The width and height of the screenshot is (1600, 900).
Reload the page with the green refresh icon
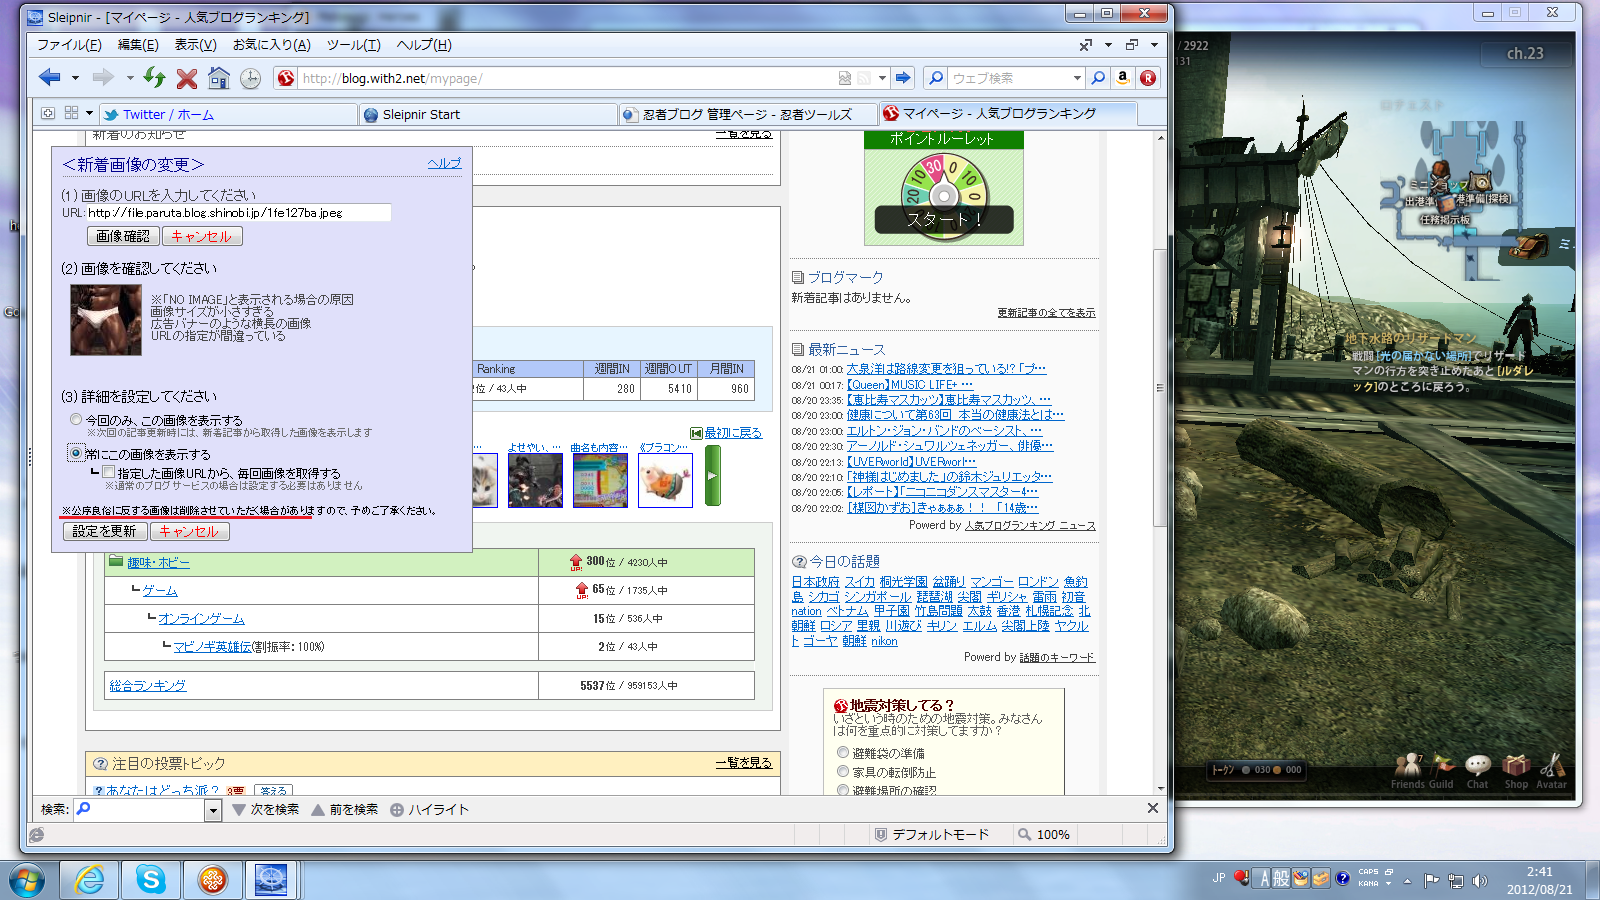154,77
